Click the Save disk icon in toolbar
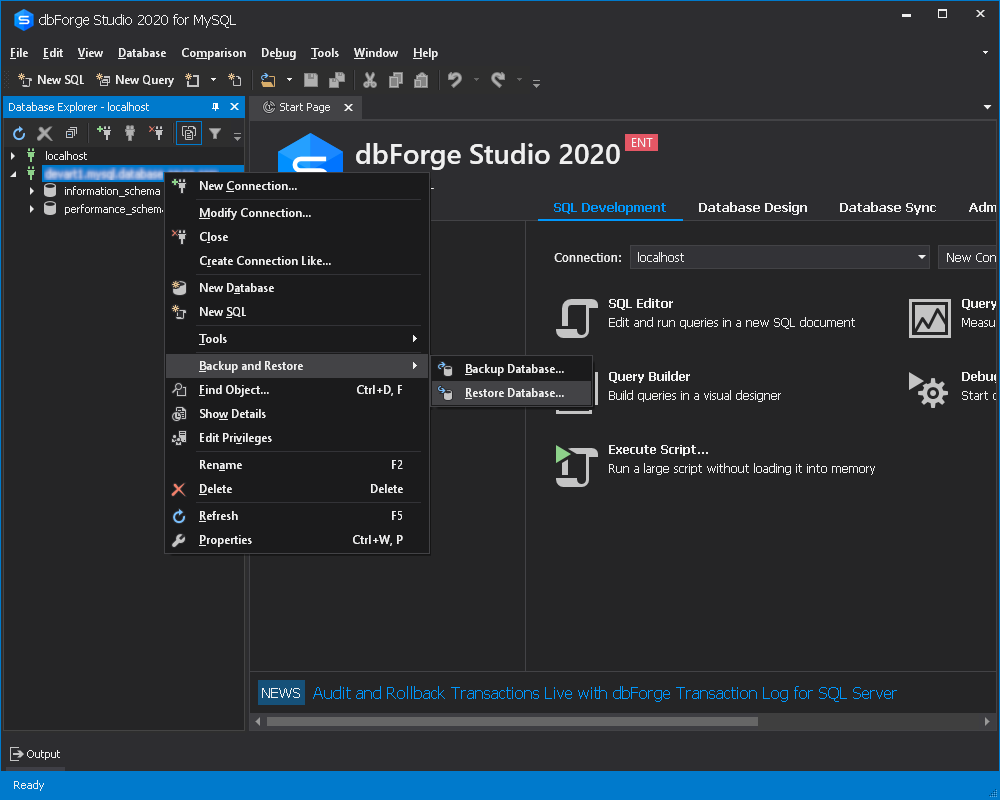The width and height of the screenshot is (1000, 800). click(311, 80)
